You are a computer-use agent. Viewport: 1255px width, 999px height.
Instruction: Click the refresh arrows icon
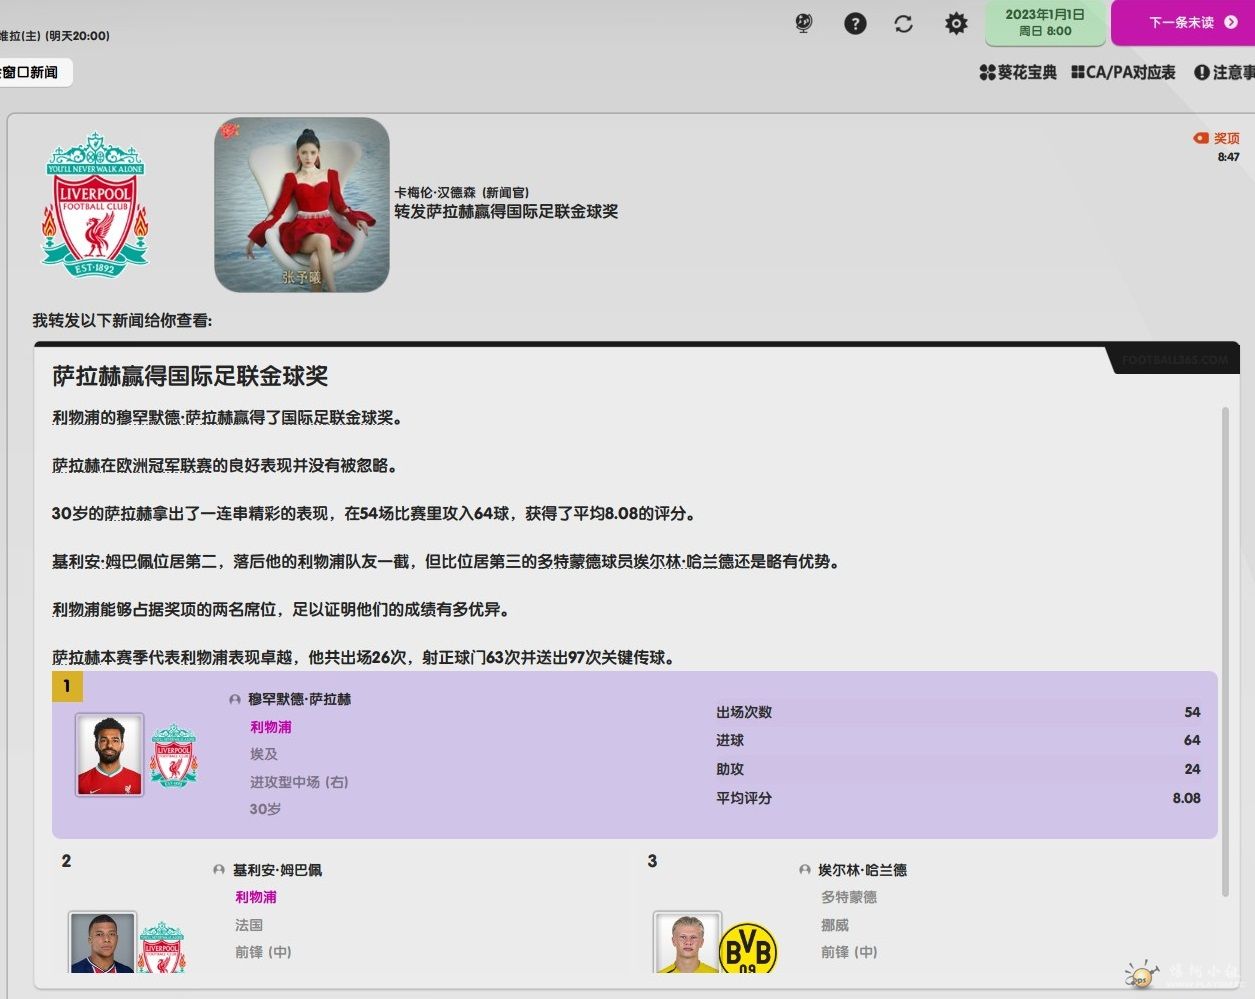(904, 23)
